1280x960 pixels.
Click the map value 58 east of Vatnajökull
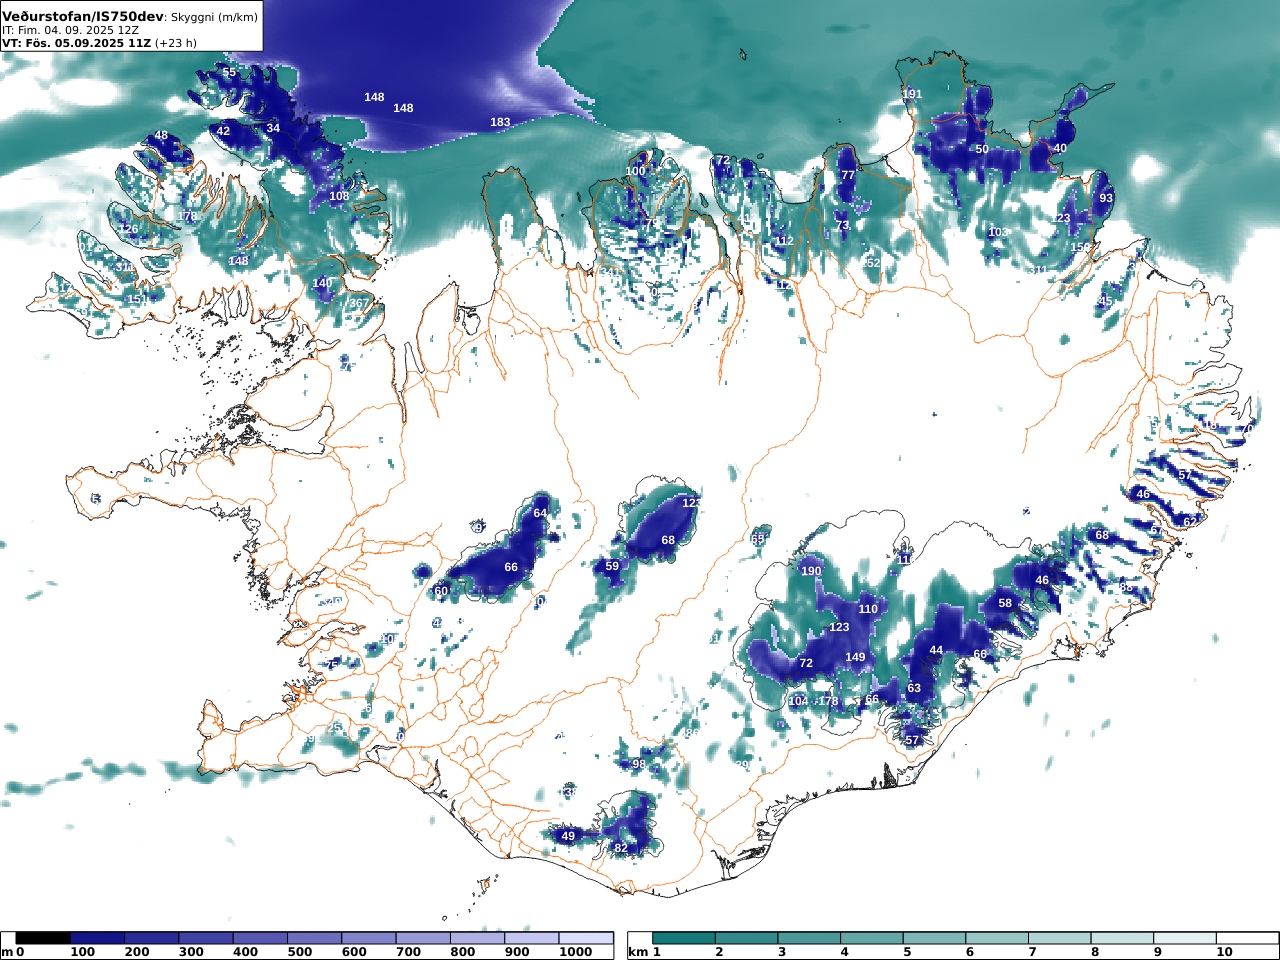point(1005,603)
